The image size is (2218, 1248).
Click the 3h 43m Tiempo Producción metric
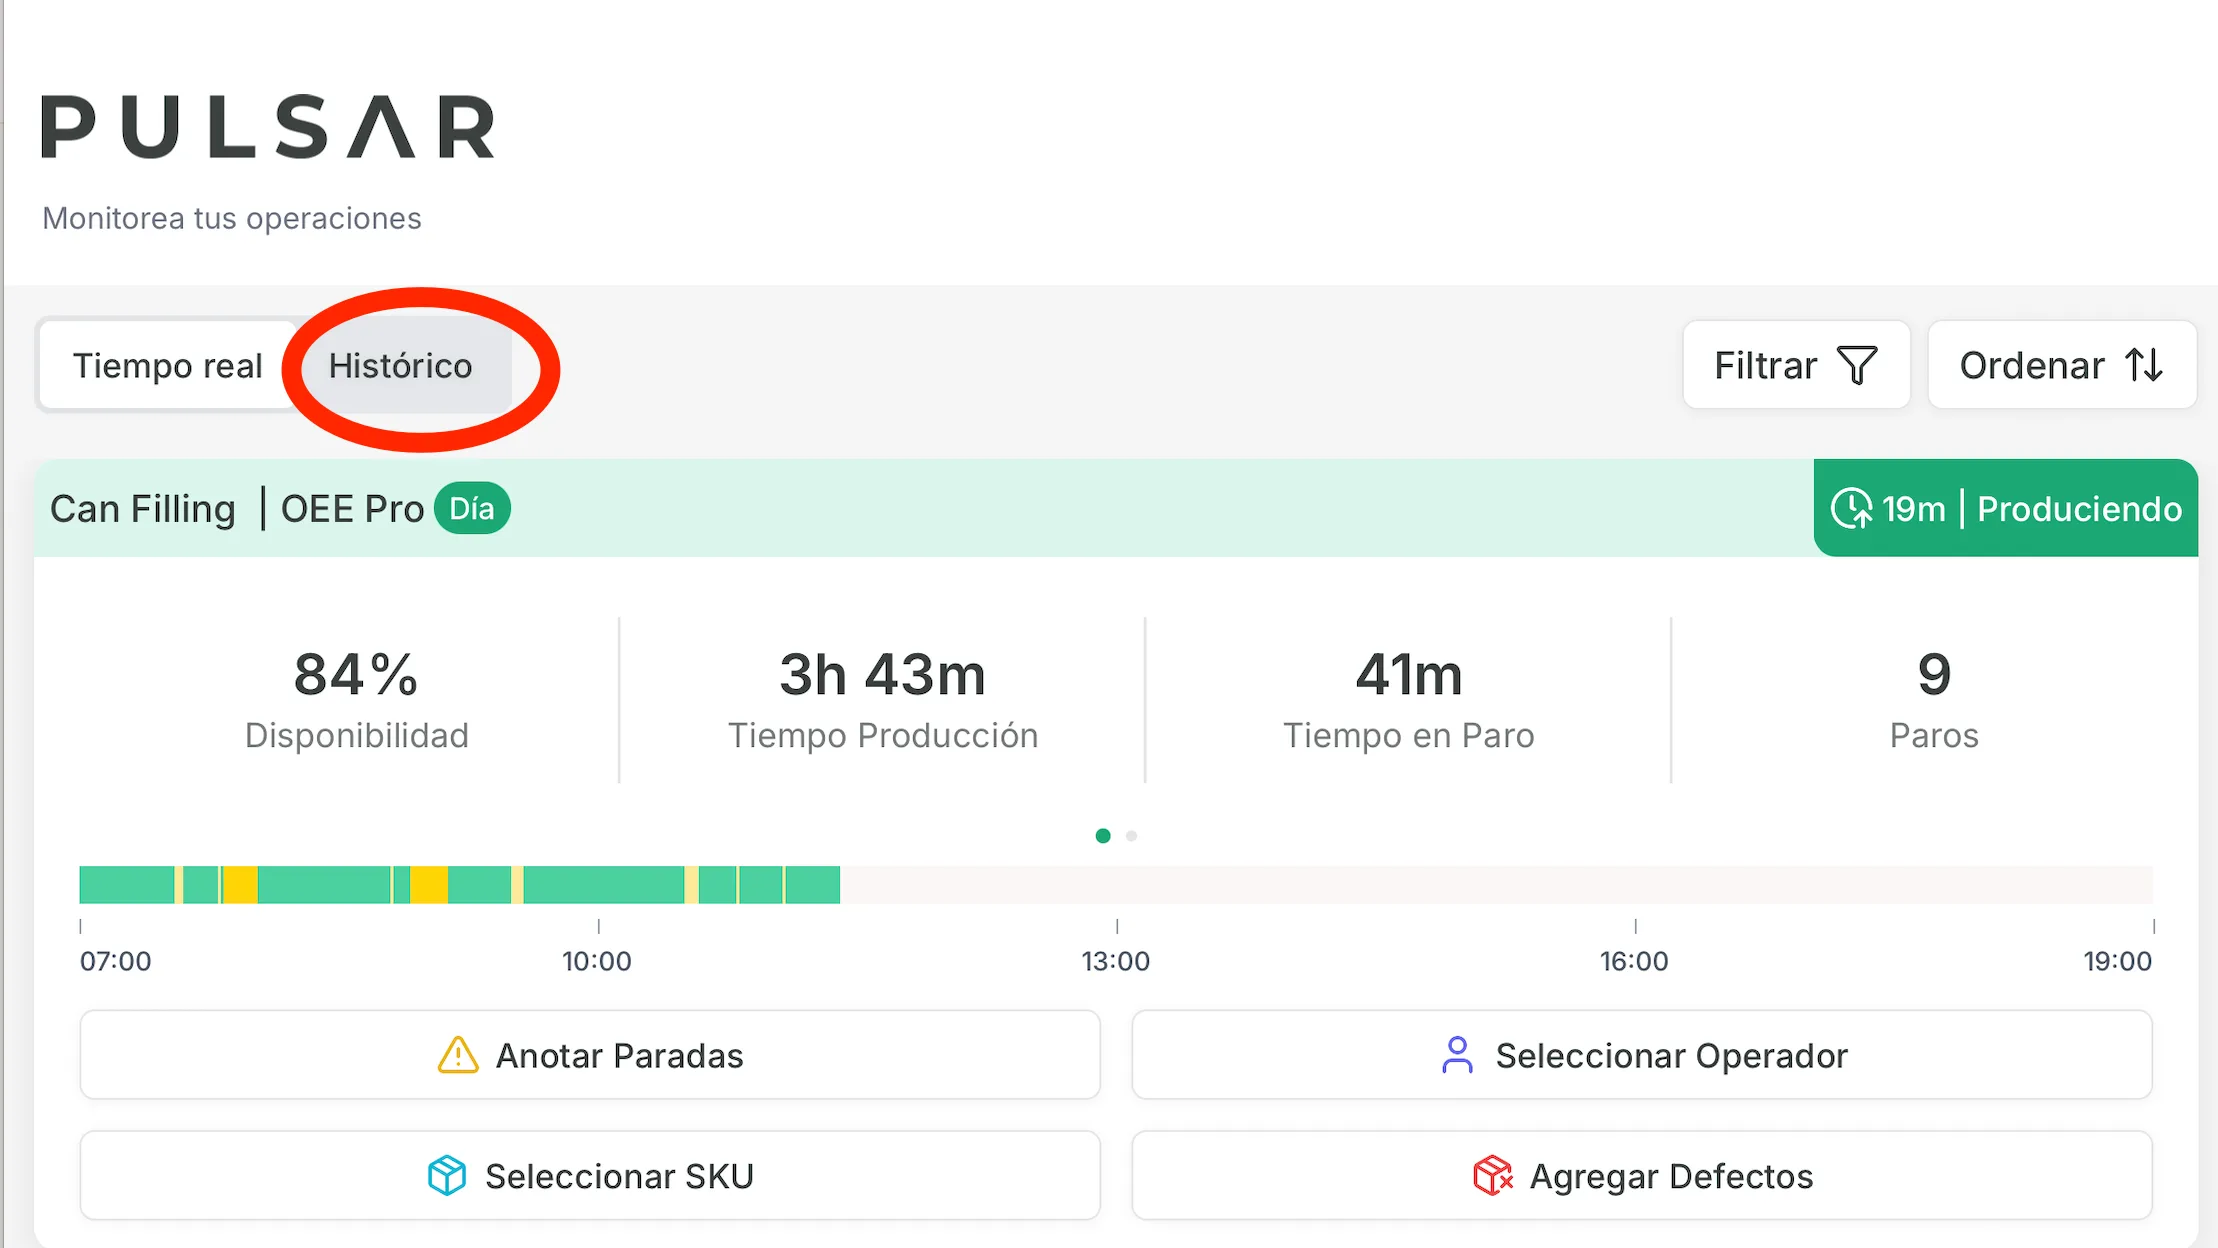[883, 700]
